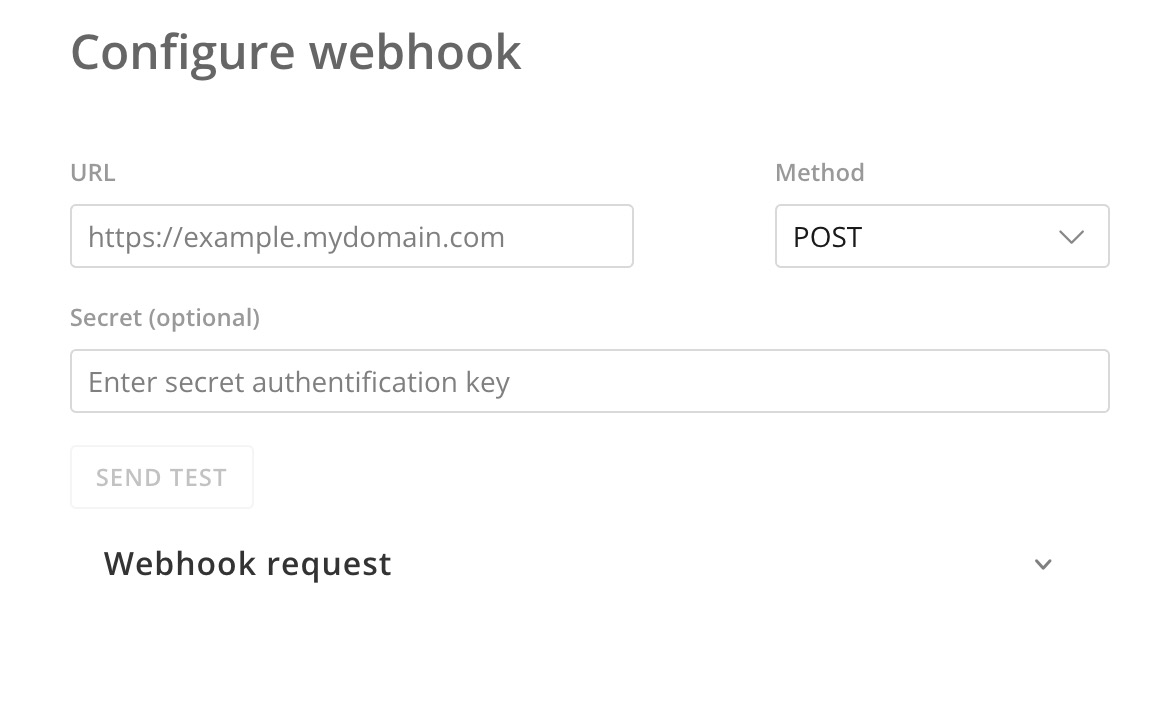Click the SEND TEST button
The image size is (1170, 706).
coord(162,477)
